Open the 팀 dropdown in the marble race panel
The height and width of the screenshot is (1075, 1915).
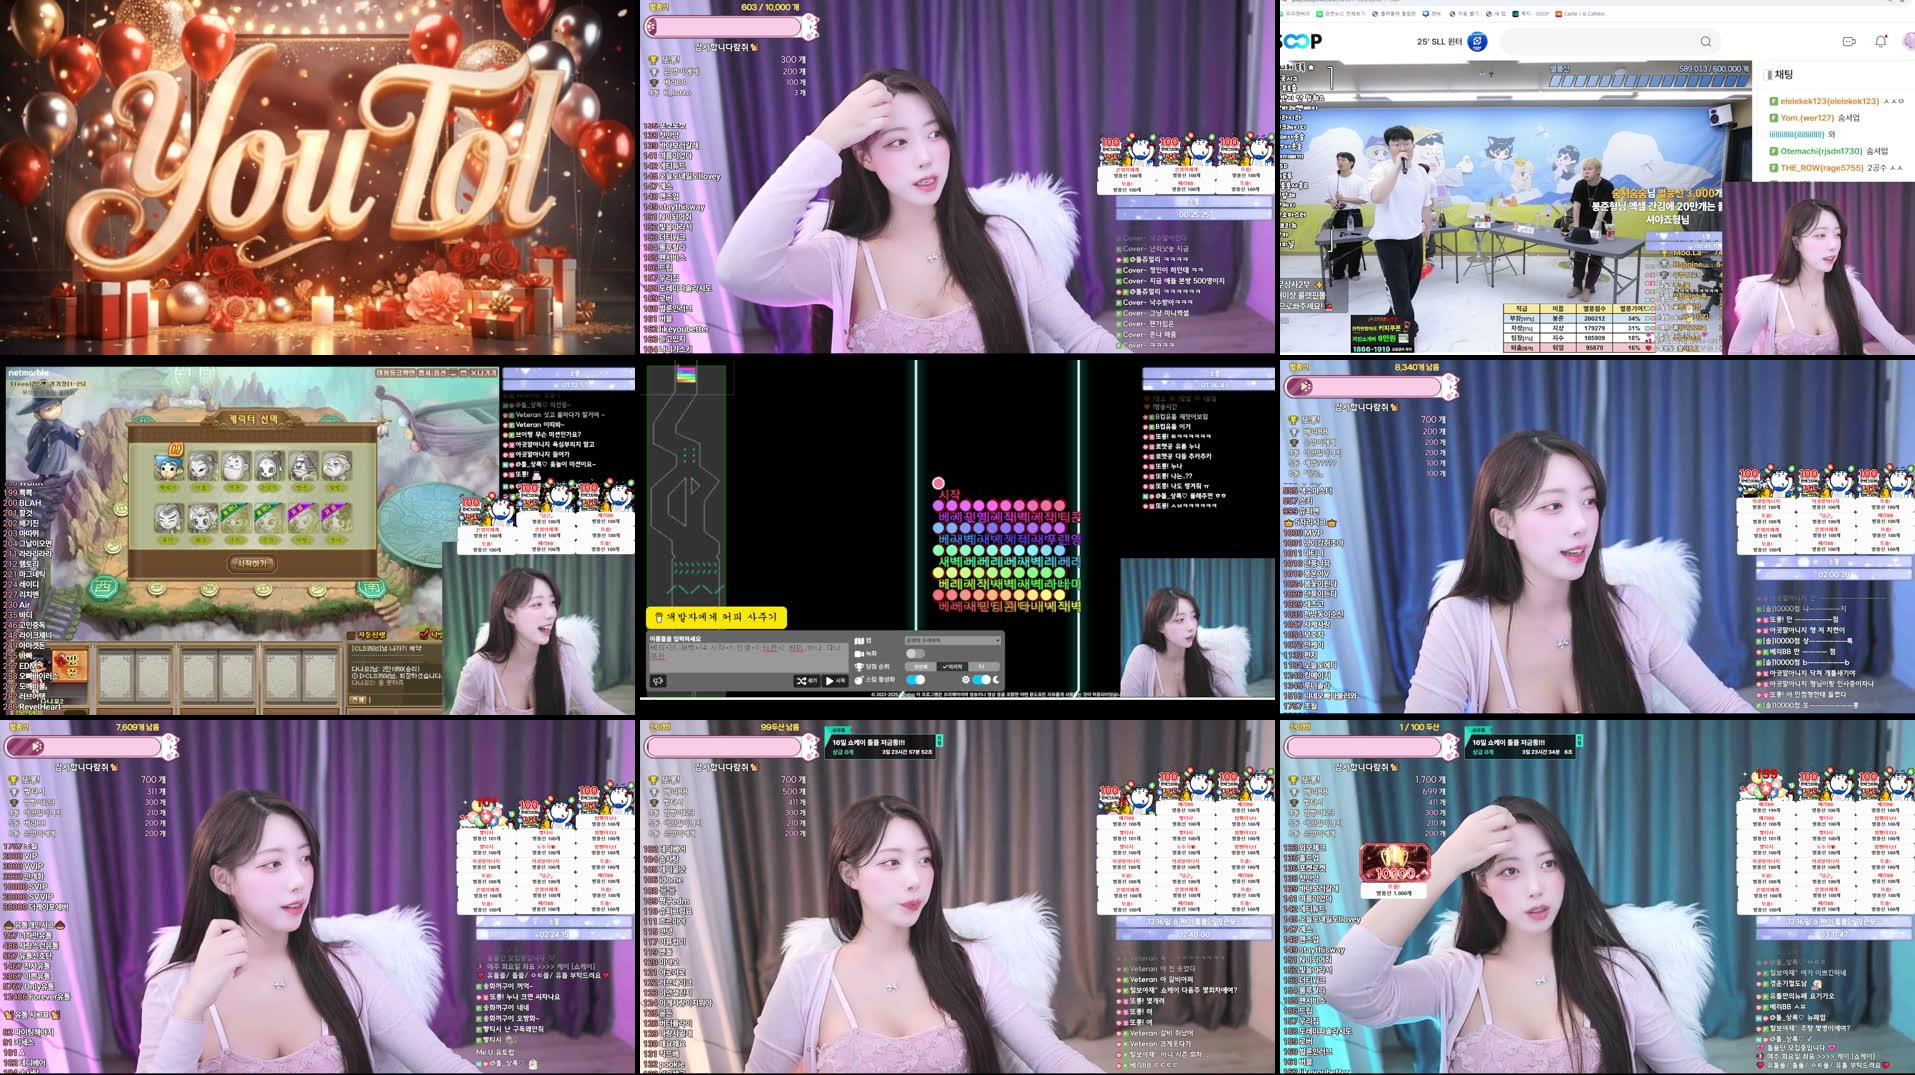(x=952, y=640)
